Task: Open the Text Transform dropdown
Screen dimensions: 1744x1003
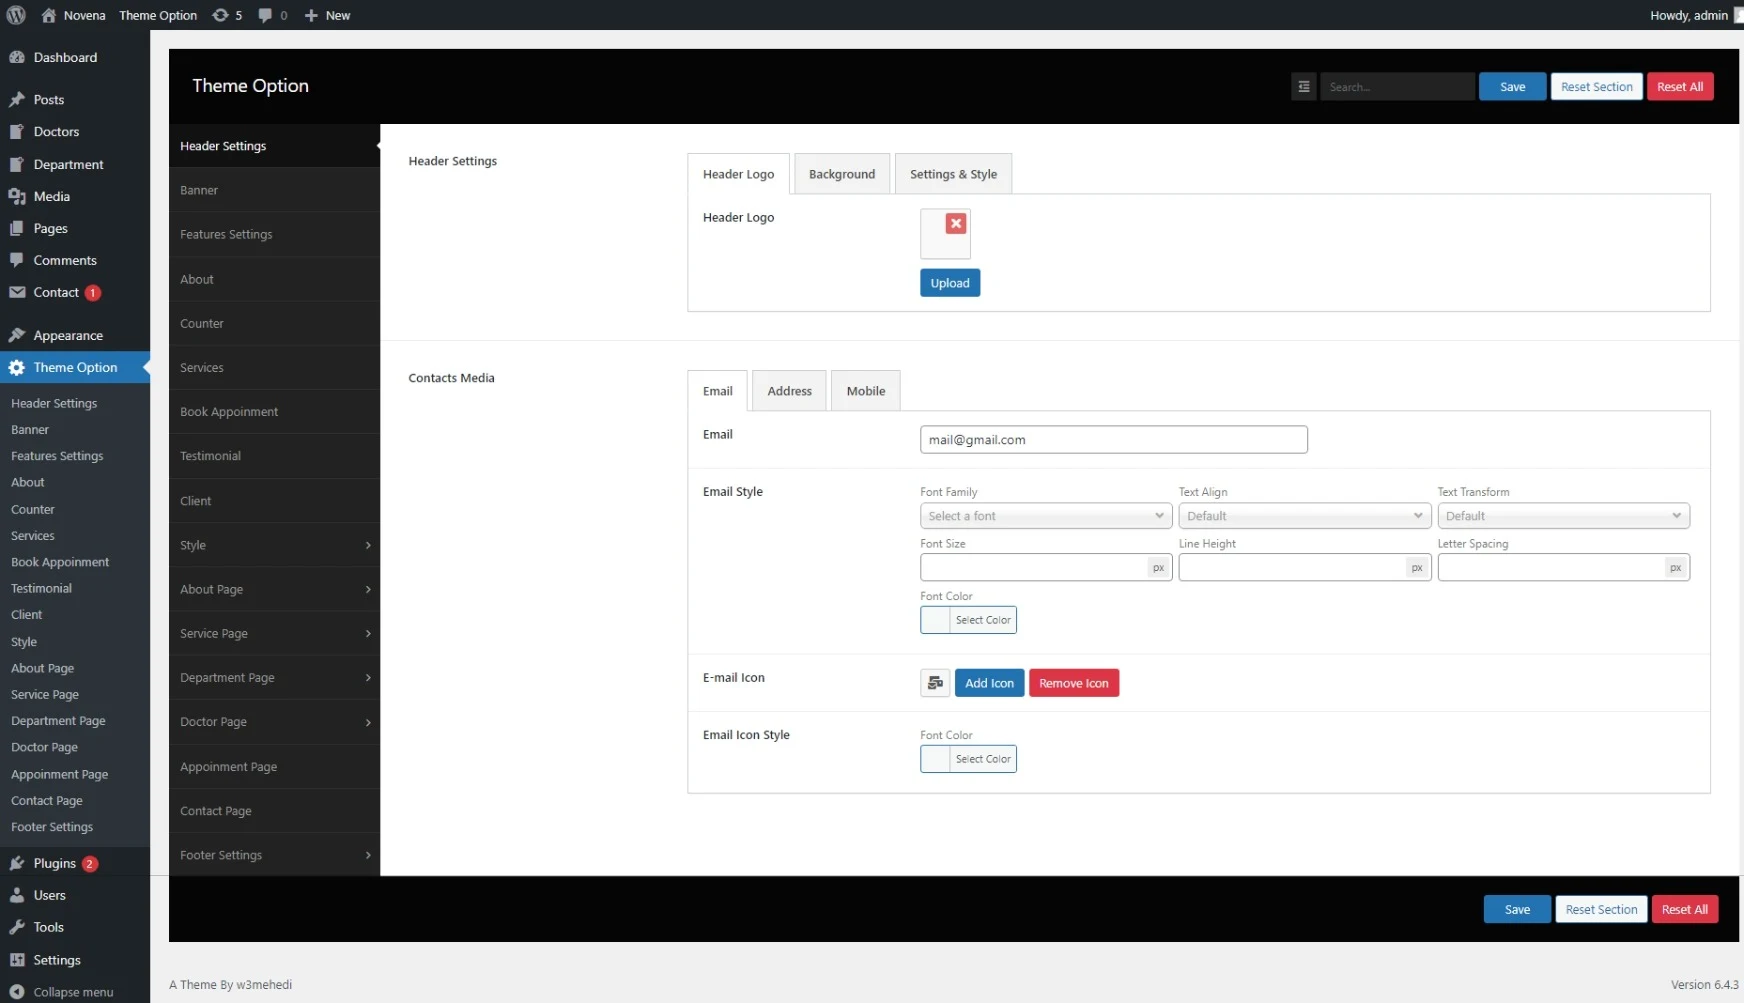Action: coord(1562,516)
